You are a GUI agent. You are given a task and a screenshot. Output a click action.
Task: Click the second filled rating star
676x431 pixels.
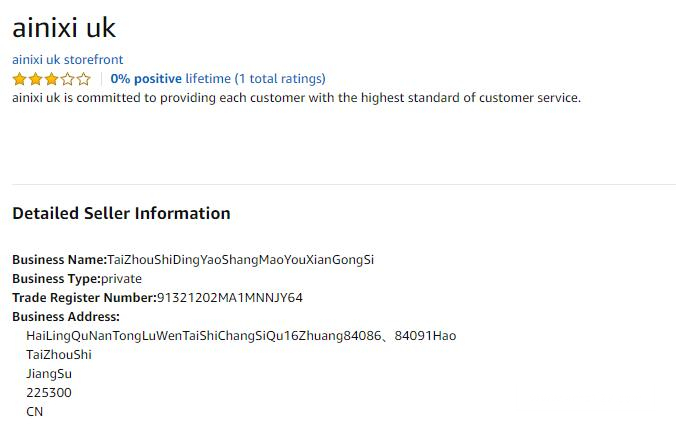point(35,78)
